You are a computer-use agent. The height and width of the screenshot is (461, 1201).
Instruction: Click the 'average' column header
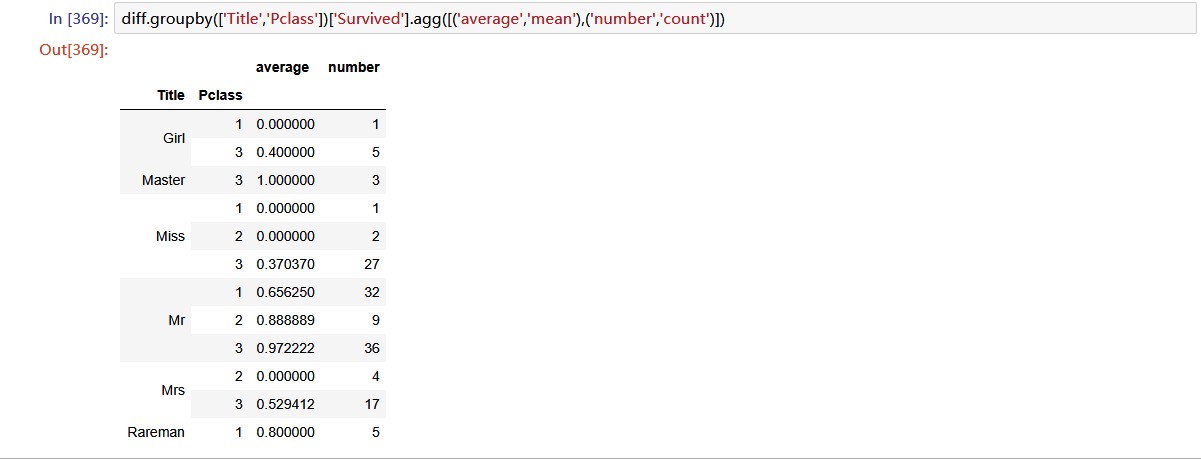(x=283, y=68)
